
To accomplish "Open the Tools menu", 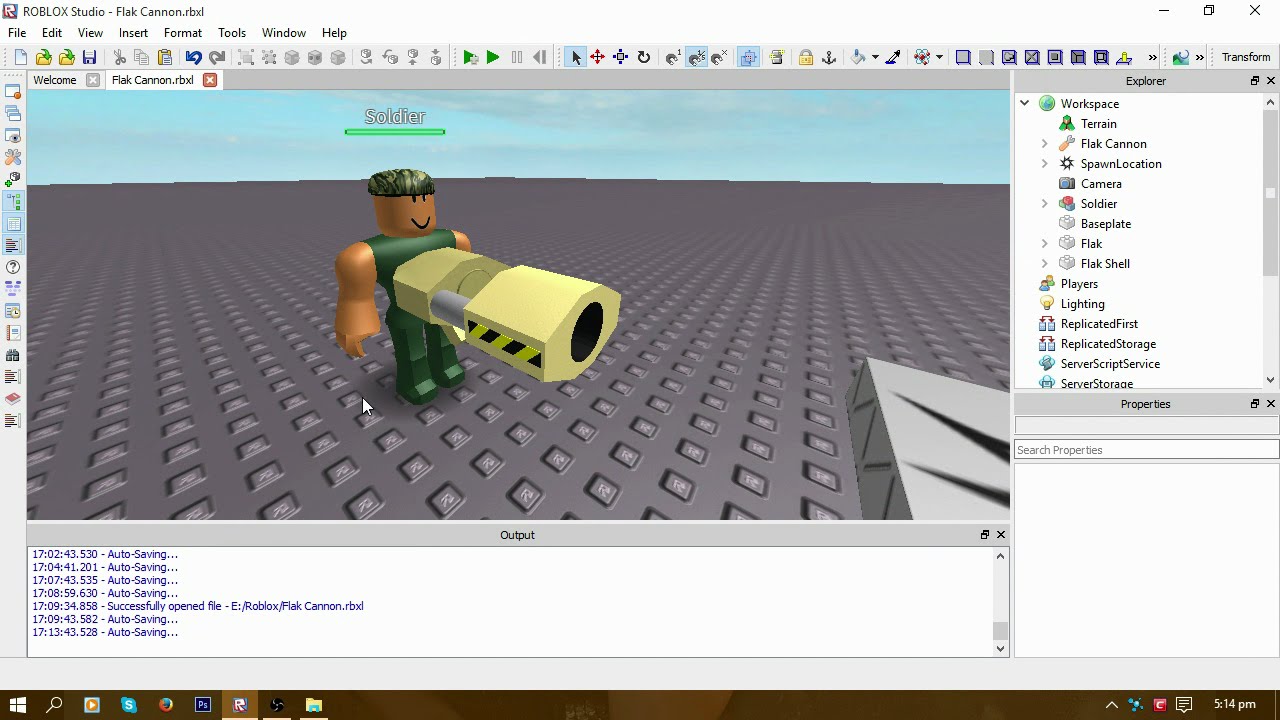I will point(232,33).
